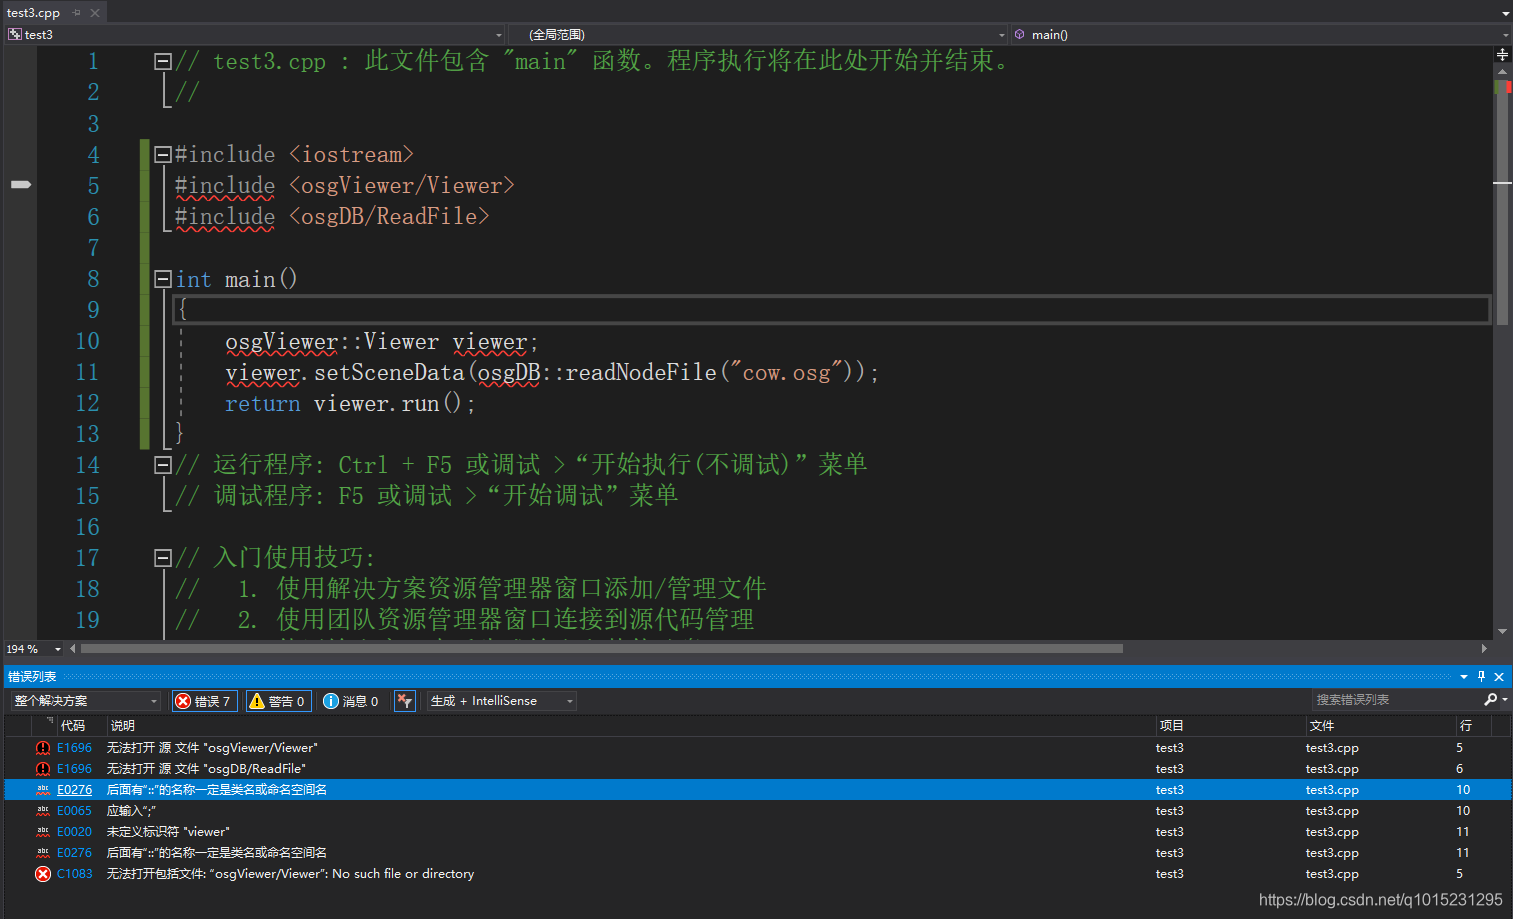Close the test3.cpp tab

click(95, 13)
